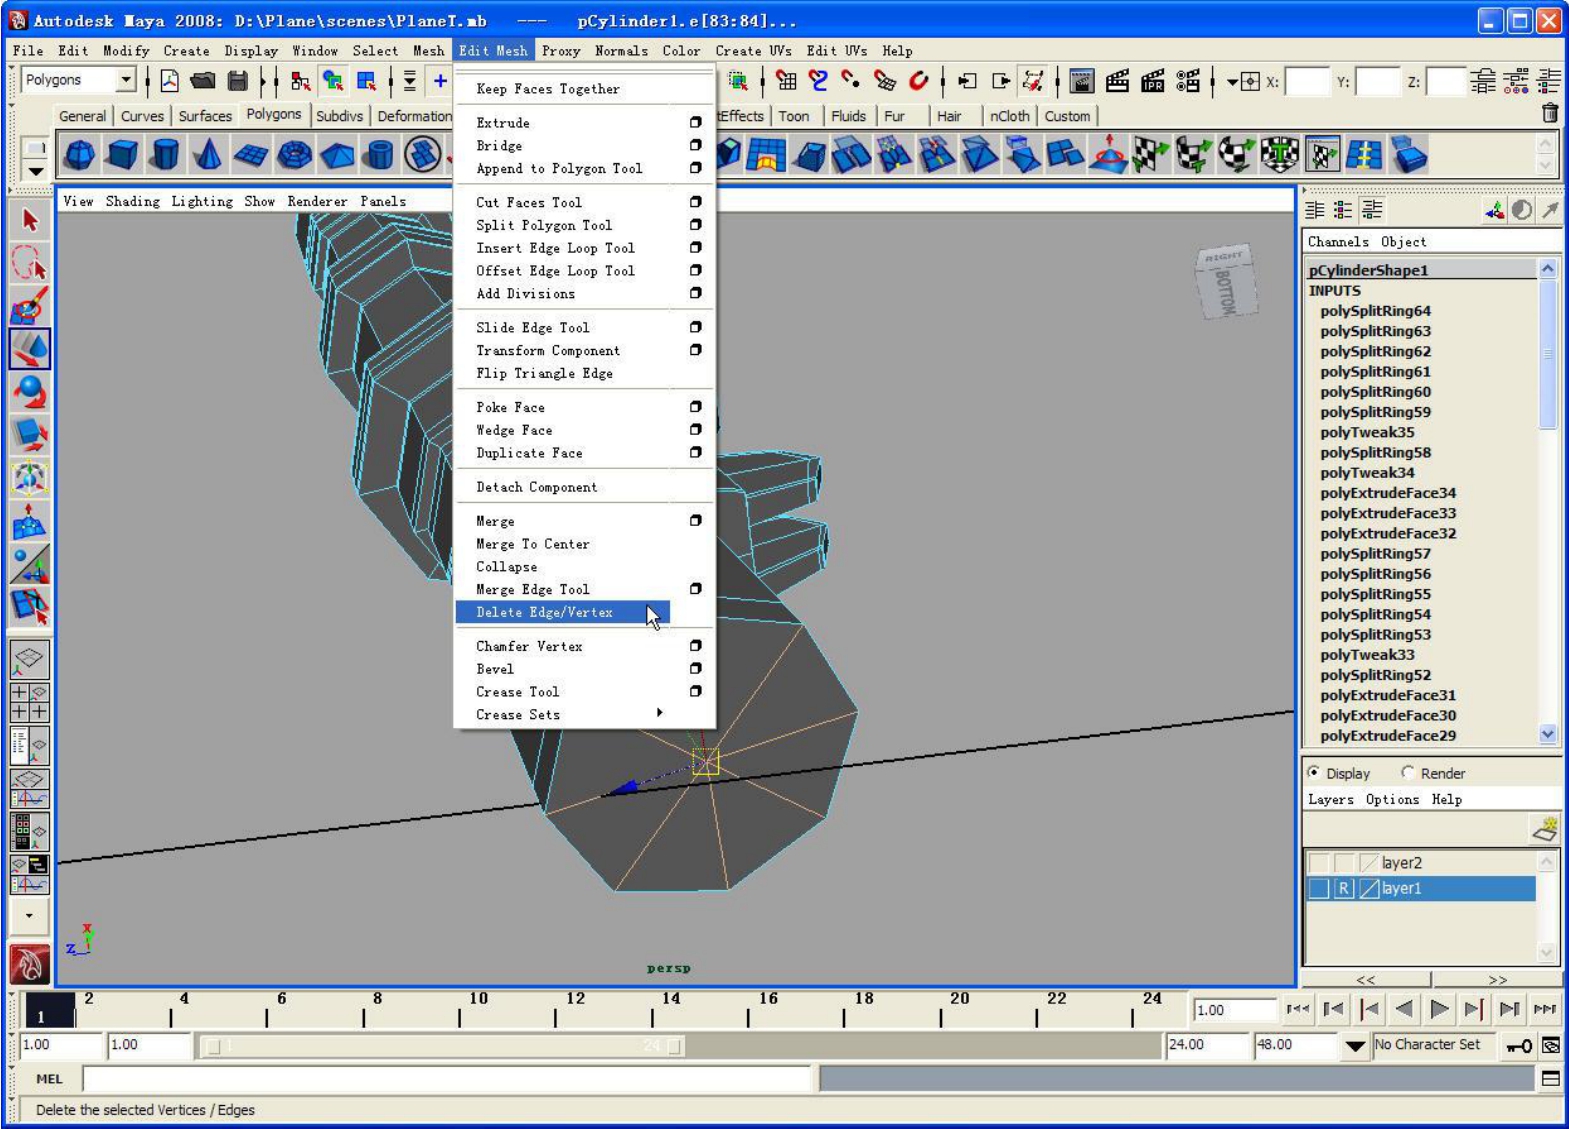Viewport: 1569px width, 1129px height.
Task: Click the create new layer icon
Action: click(1544, 829)
